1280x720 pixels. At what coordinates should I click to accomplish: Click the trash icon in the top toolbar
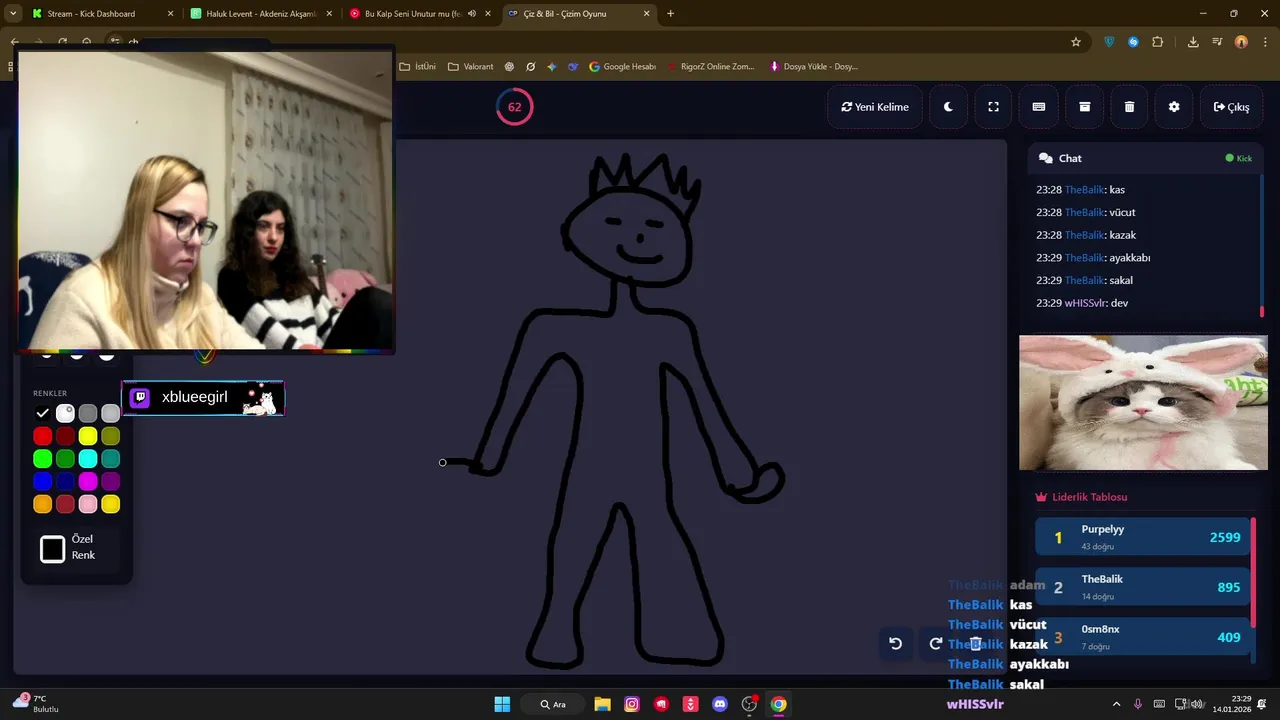1129,107
